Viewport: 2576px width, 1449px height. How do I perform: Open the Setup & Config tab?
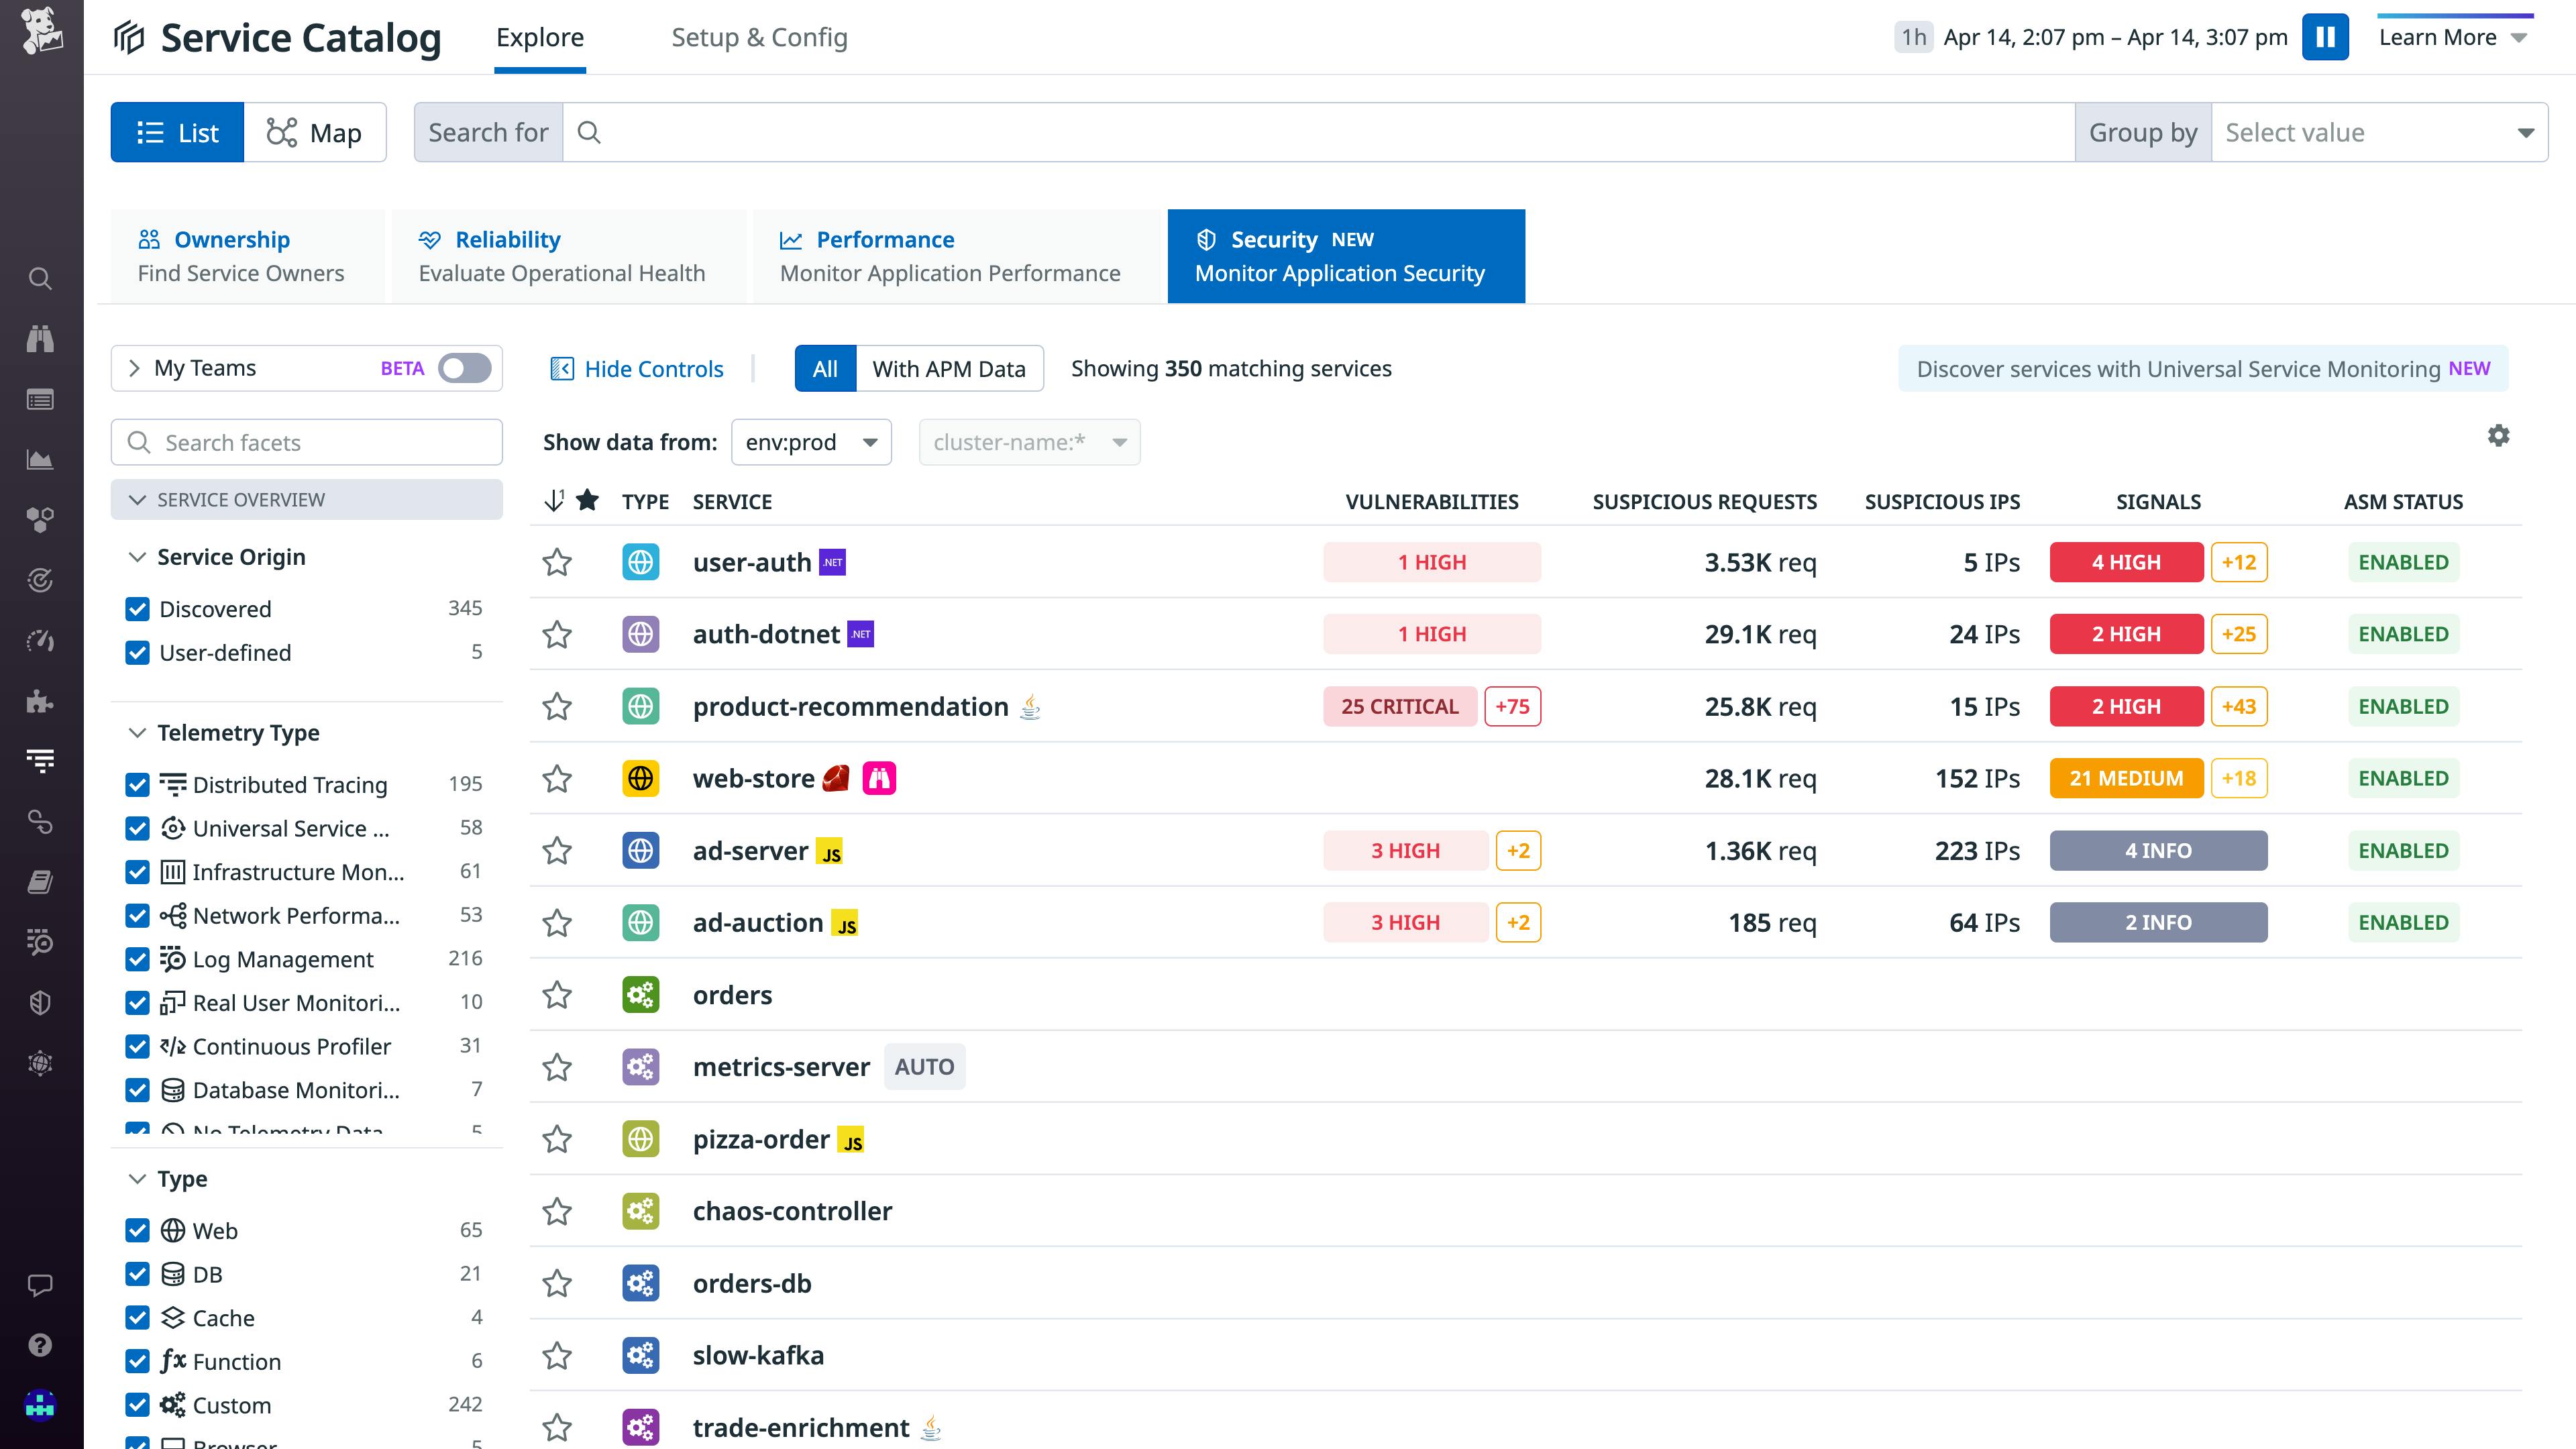pos(759,37)
